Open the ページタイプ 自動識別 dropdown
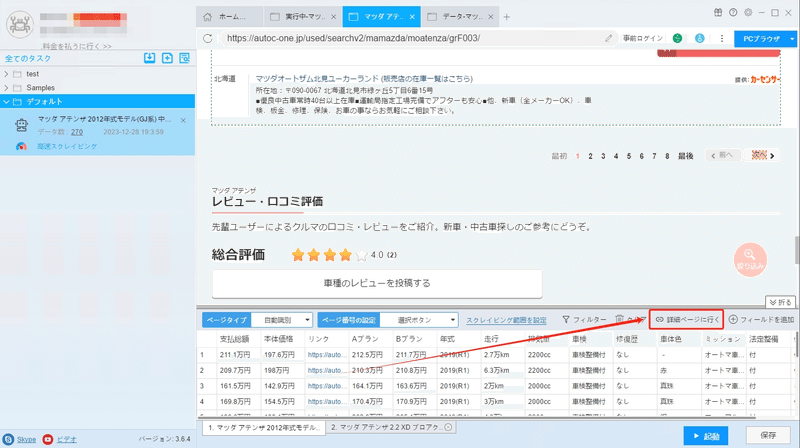Image resolution: width=800 pixels, height=448 pixels. pos(282,320)
